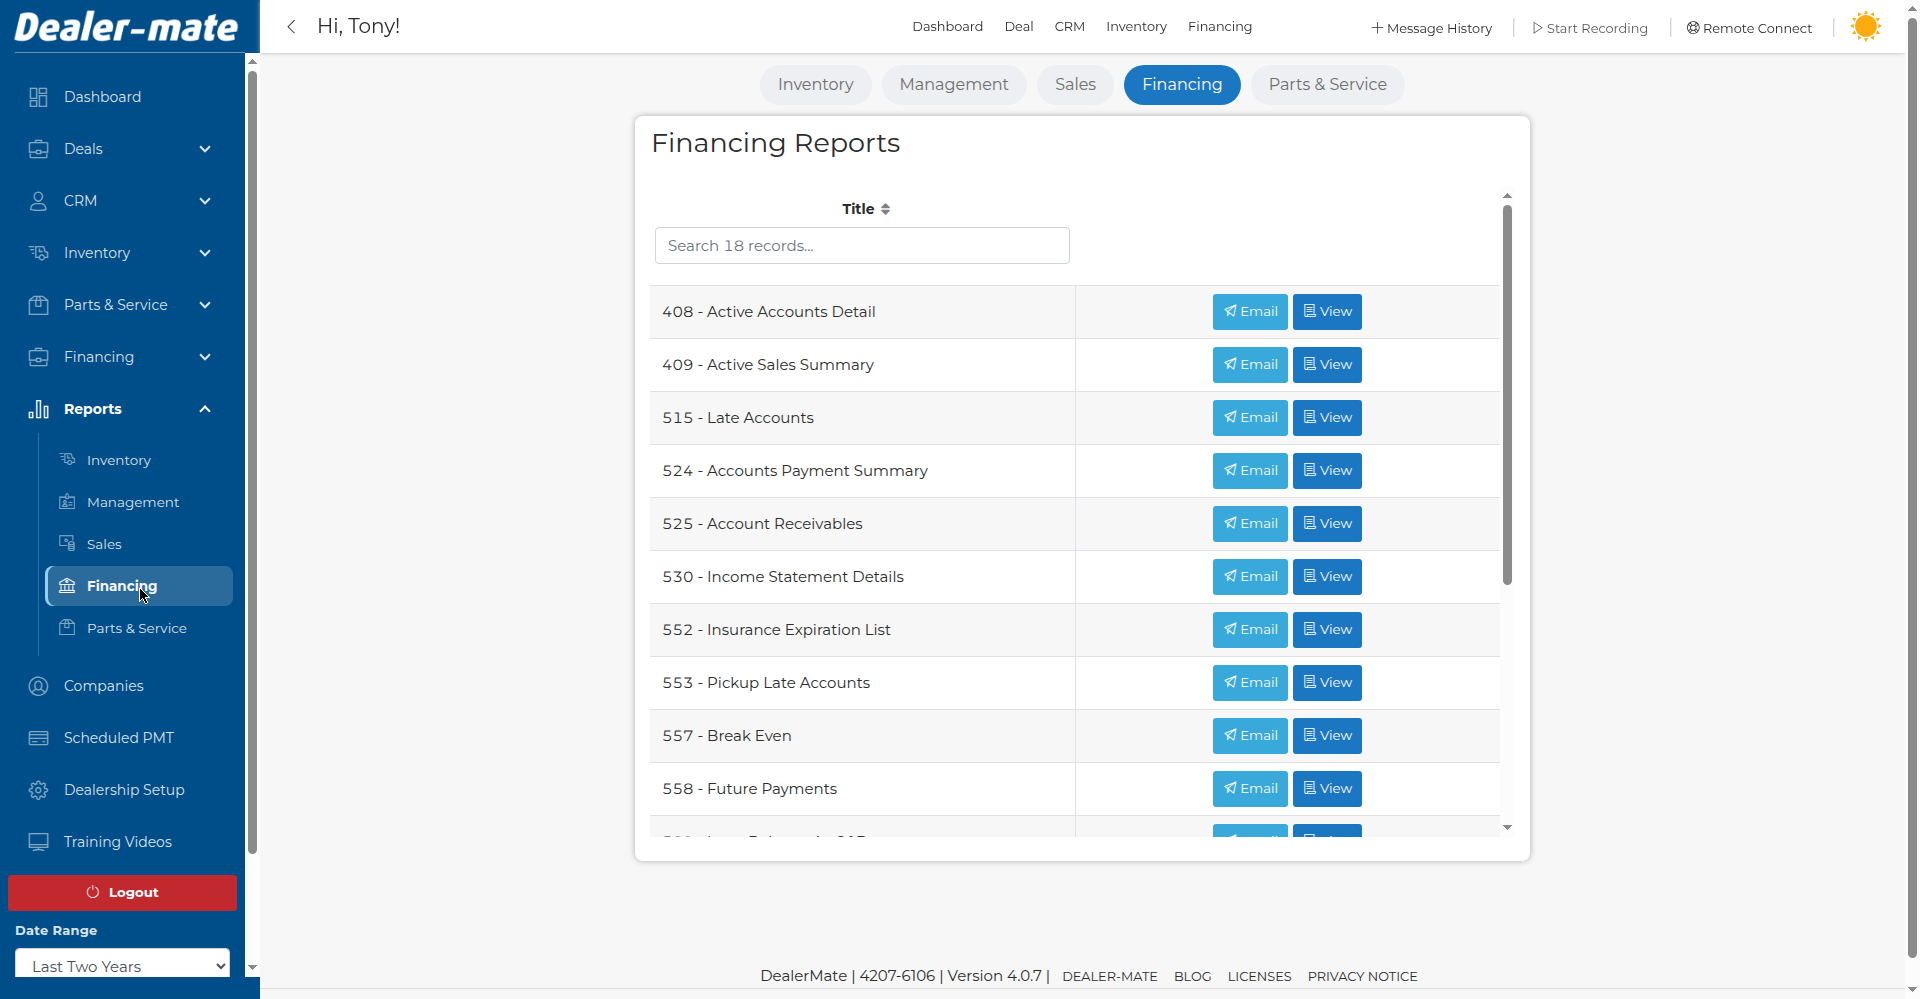
Task: Click the Companies icon in sidebar
Action: 38,686
